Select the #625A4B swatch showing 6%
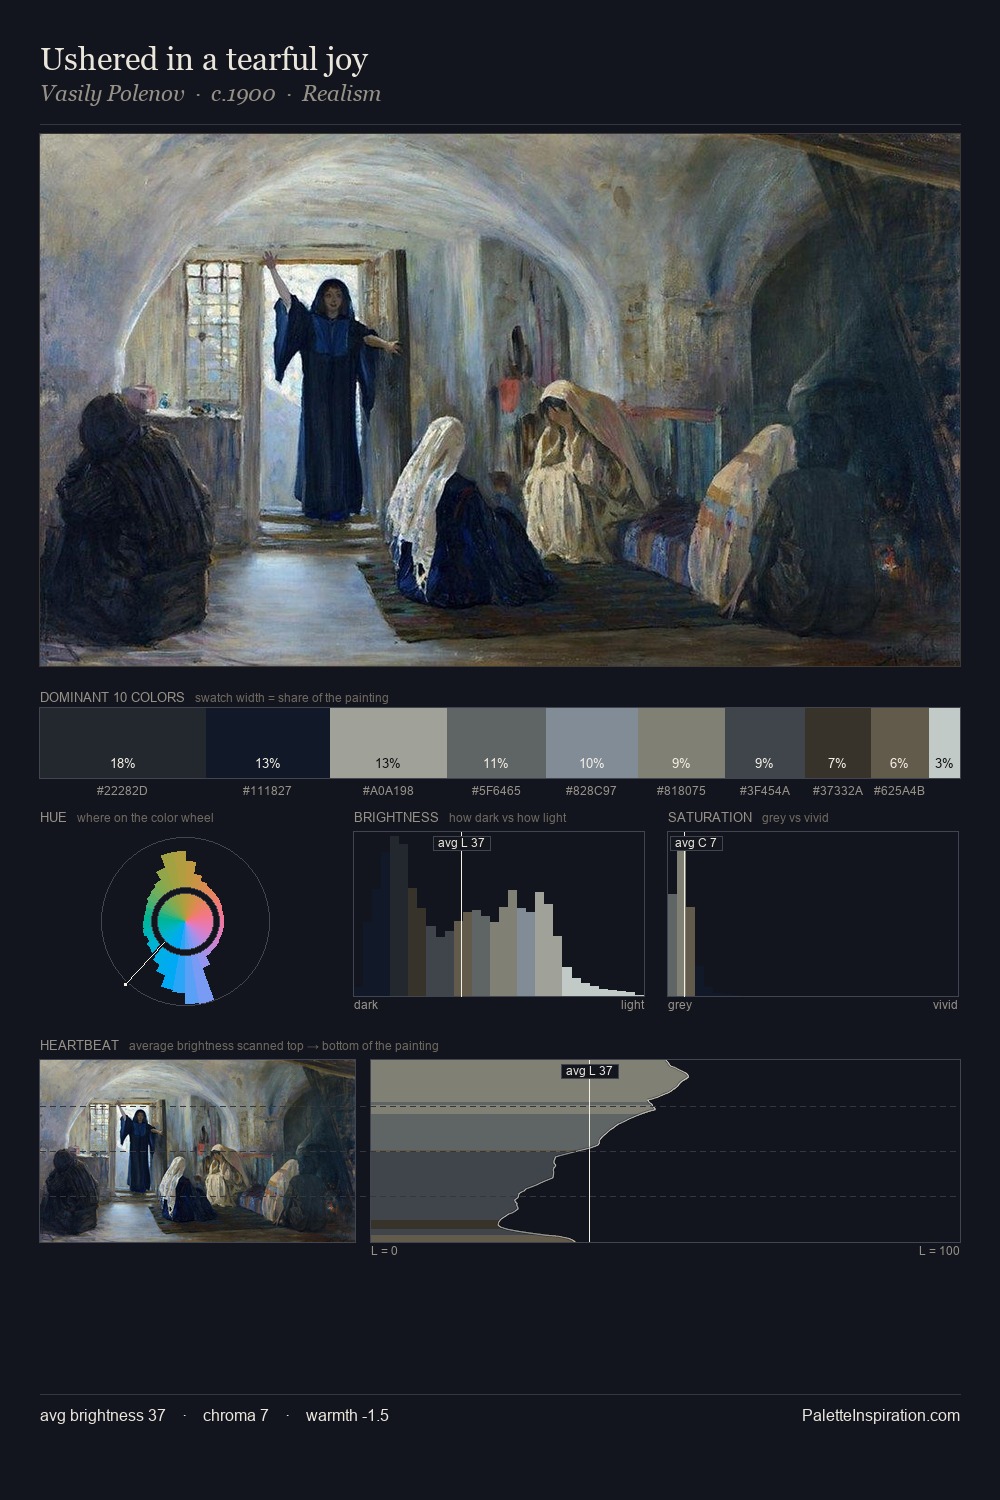The width and height of the screenshot is (1000, 1500). [x=899, y=743]
